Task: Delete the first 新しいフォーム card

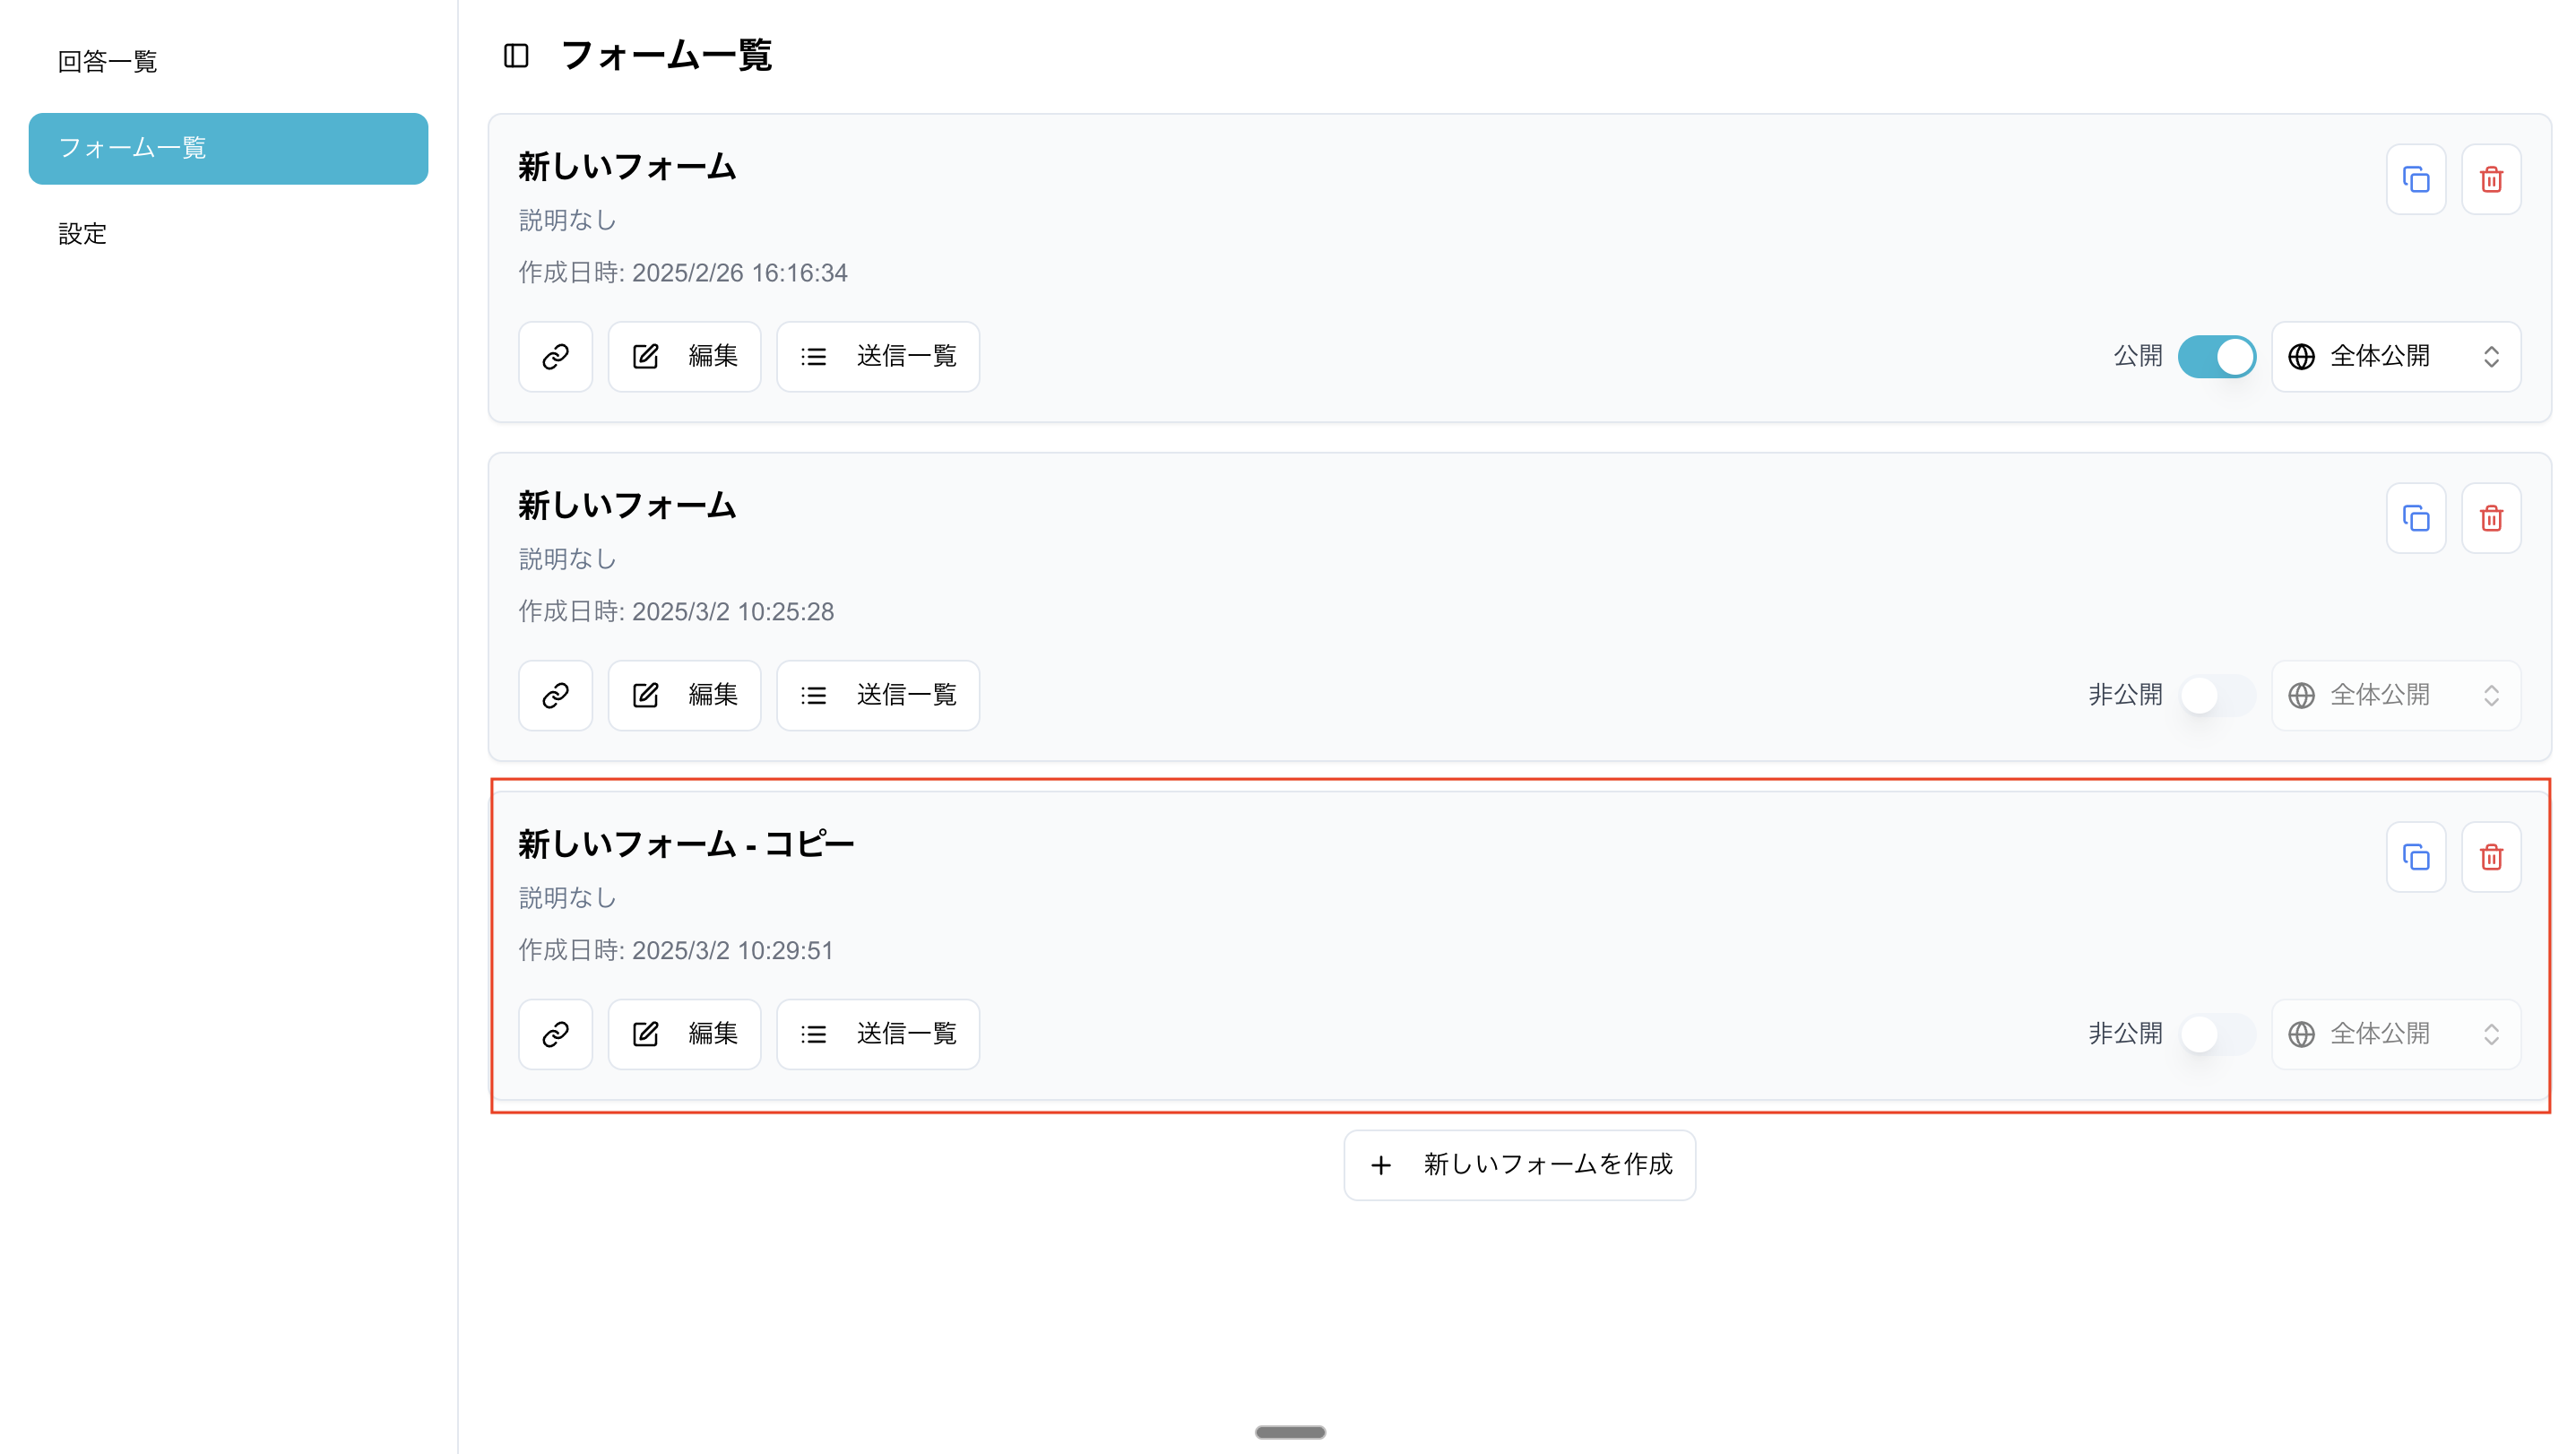Action: pos(2491,180)
